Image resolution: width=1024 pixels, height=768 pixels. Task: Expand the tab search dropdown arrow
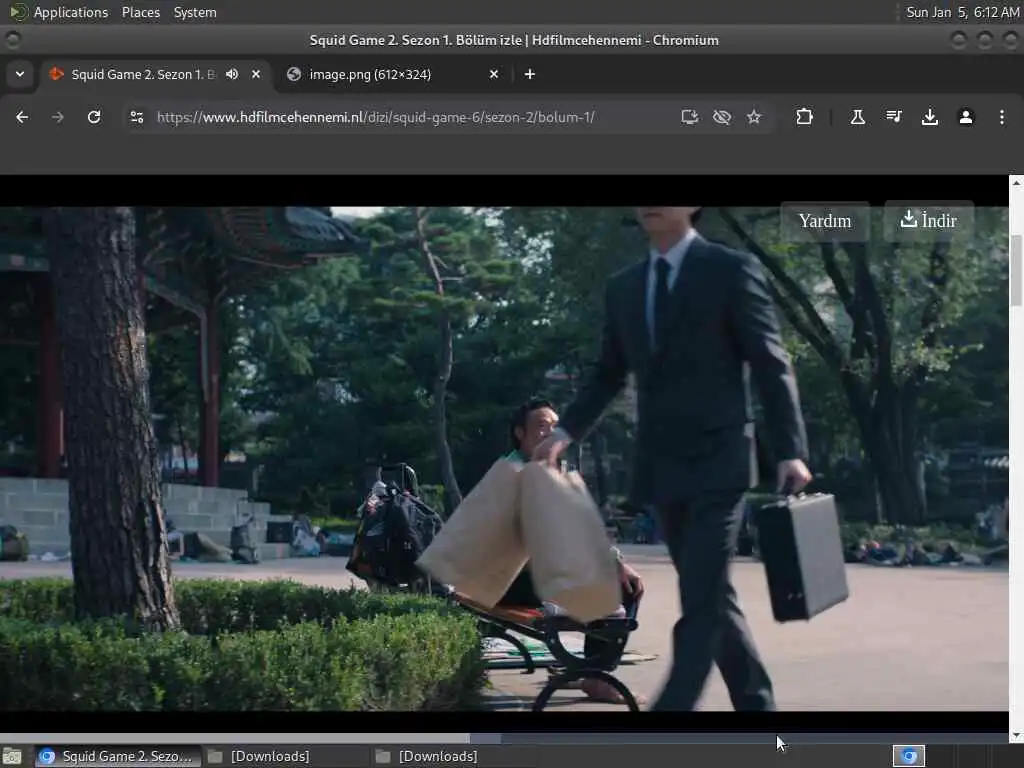(x=20, y=74)
